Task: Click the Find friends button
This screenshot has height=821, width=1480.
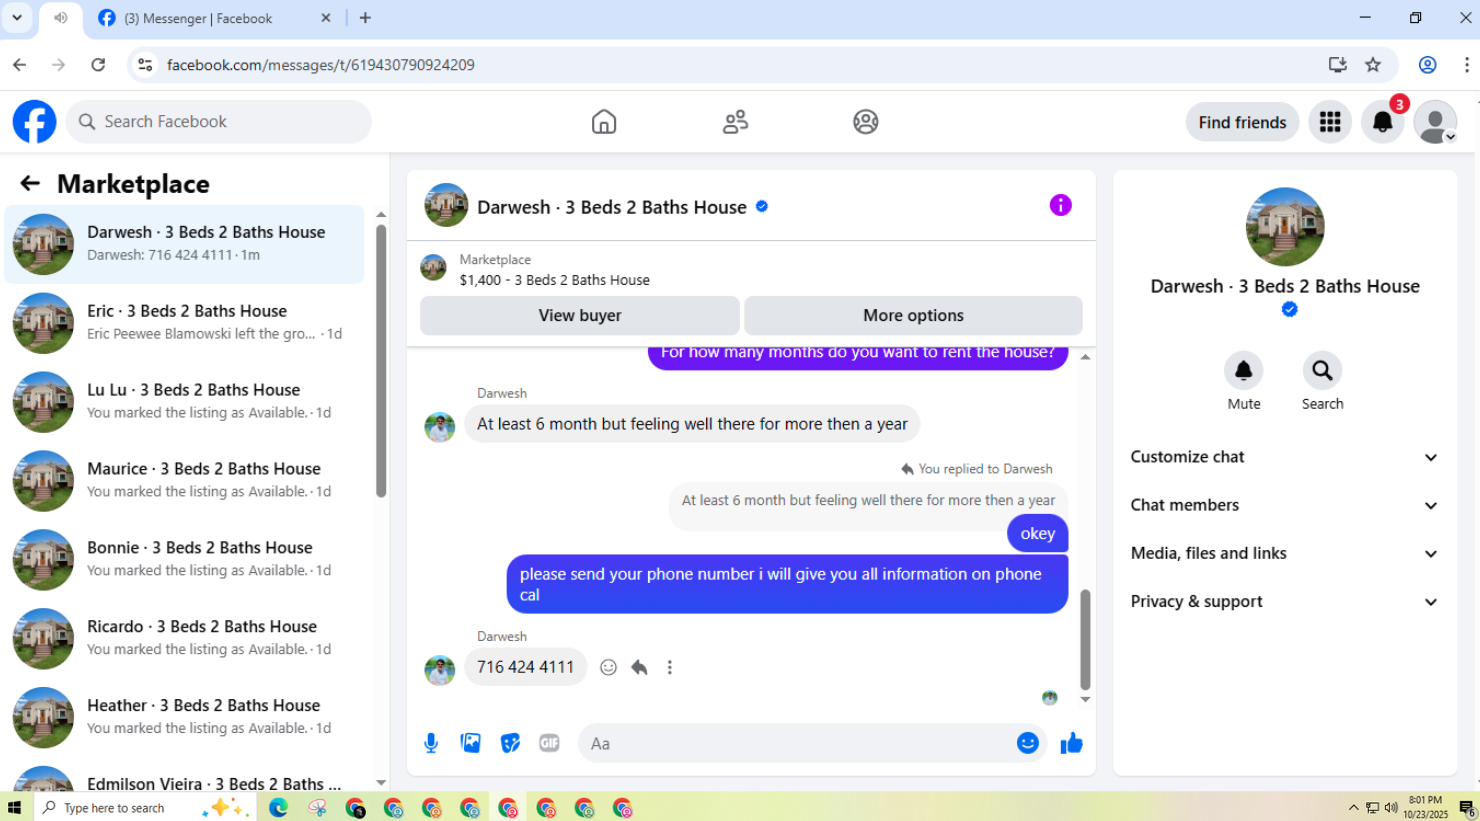Action: click(x=1242, y=122)
